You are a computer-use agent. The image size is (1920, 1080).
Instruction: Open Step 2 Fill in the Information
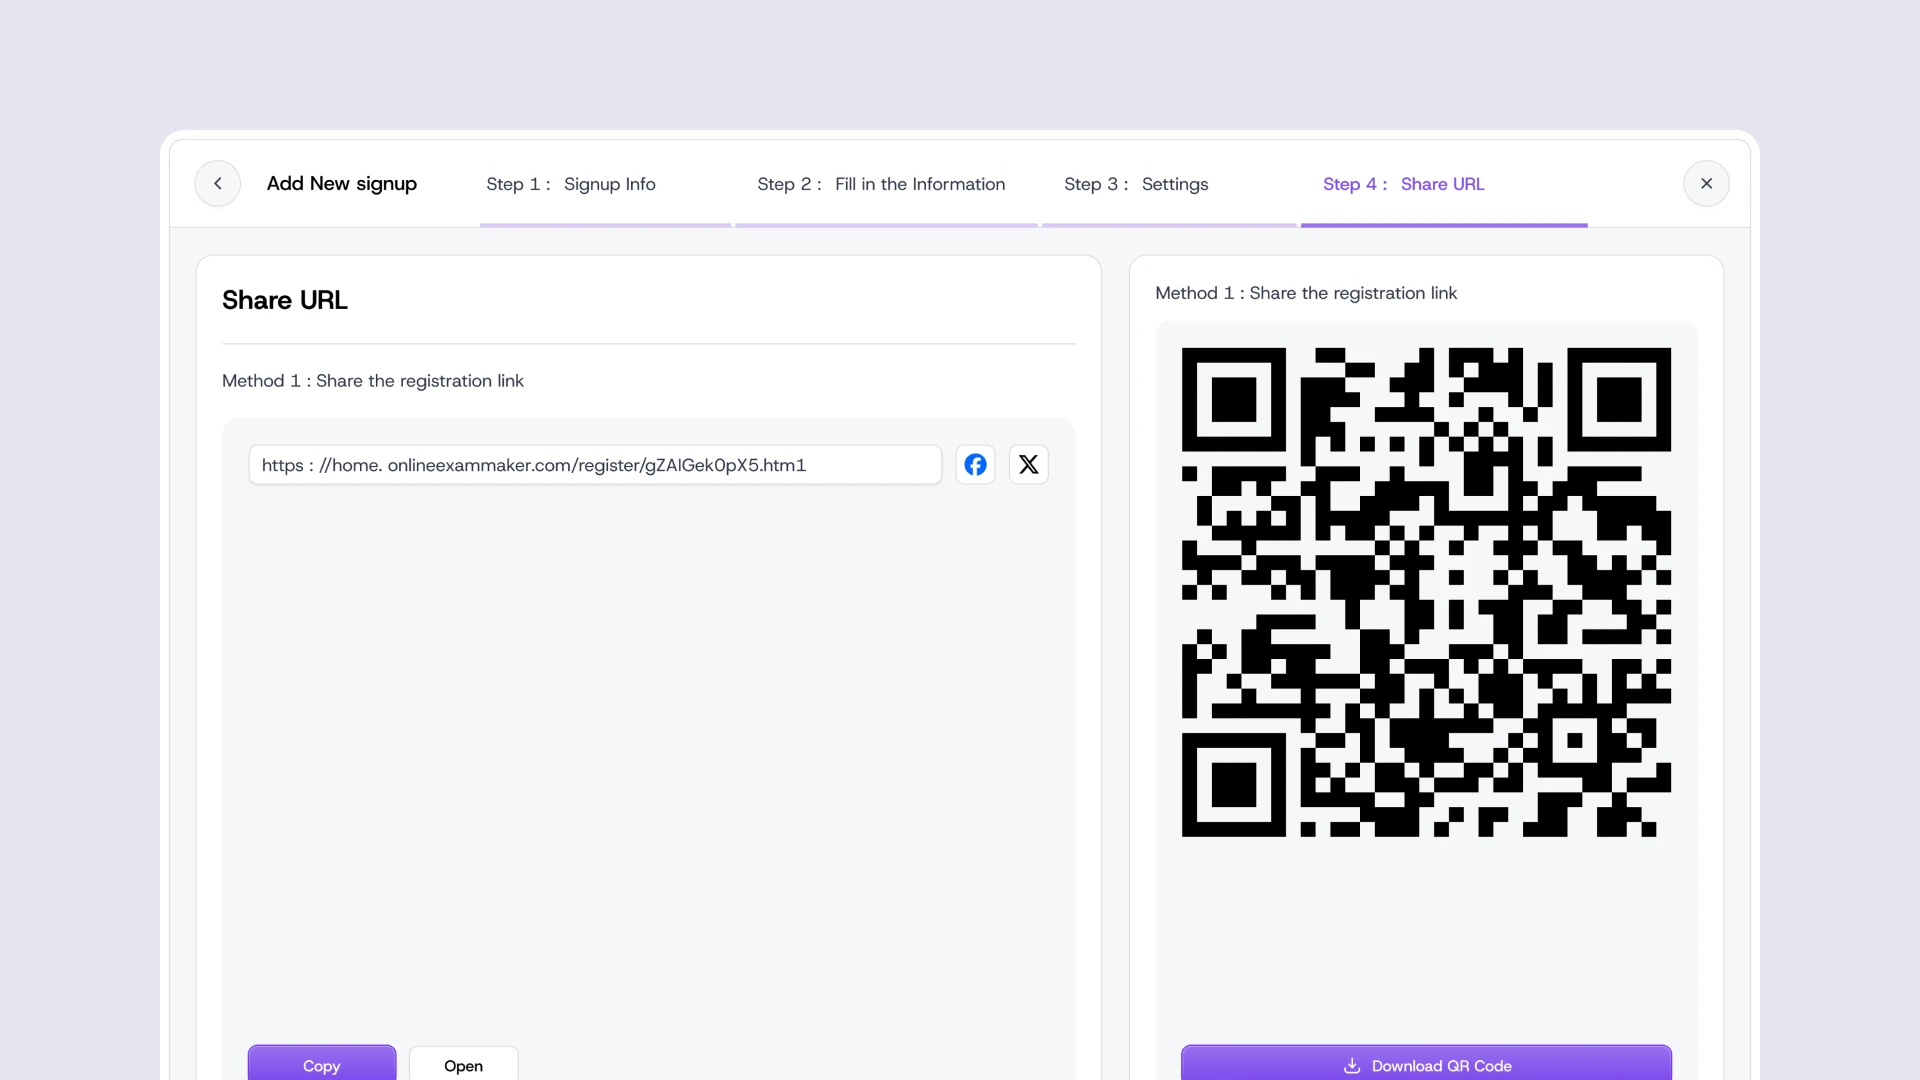pos(881,184)
